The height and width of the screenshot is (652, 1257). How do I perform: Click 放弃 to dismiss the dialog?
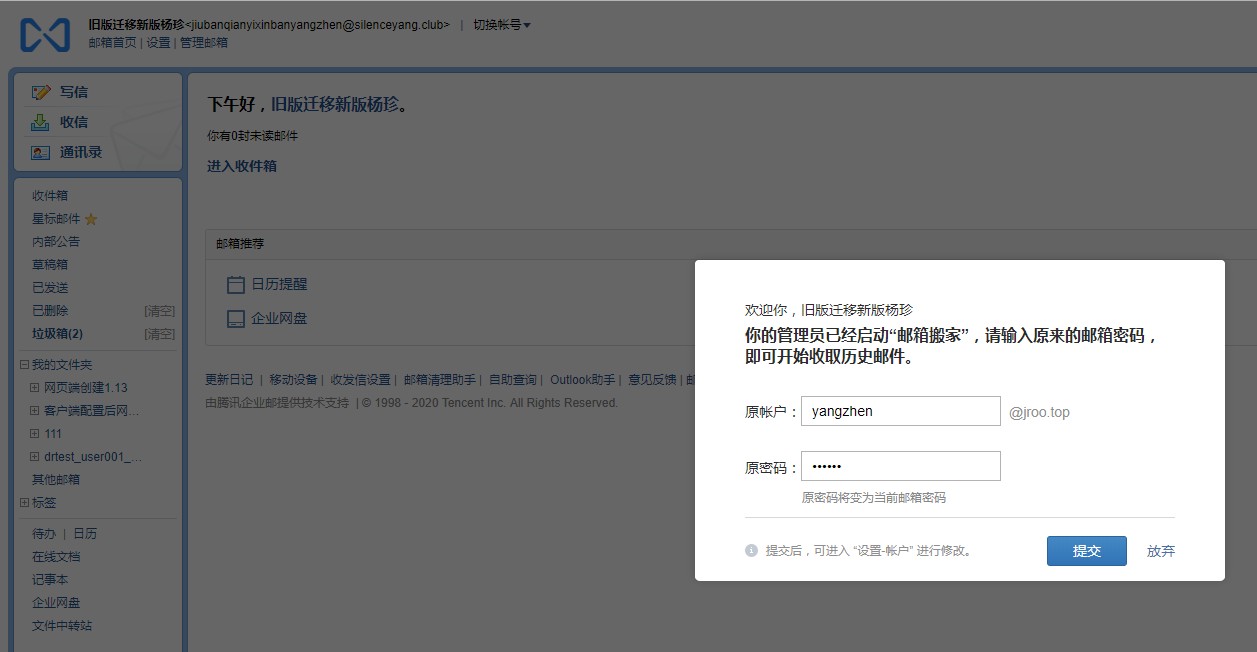pyautogui.click(x=1161, y=551)
